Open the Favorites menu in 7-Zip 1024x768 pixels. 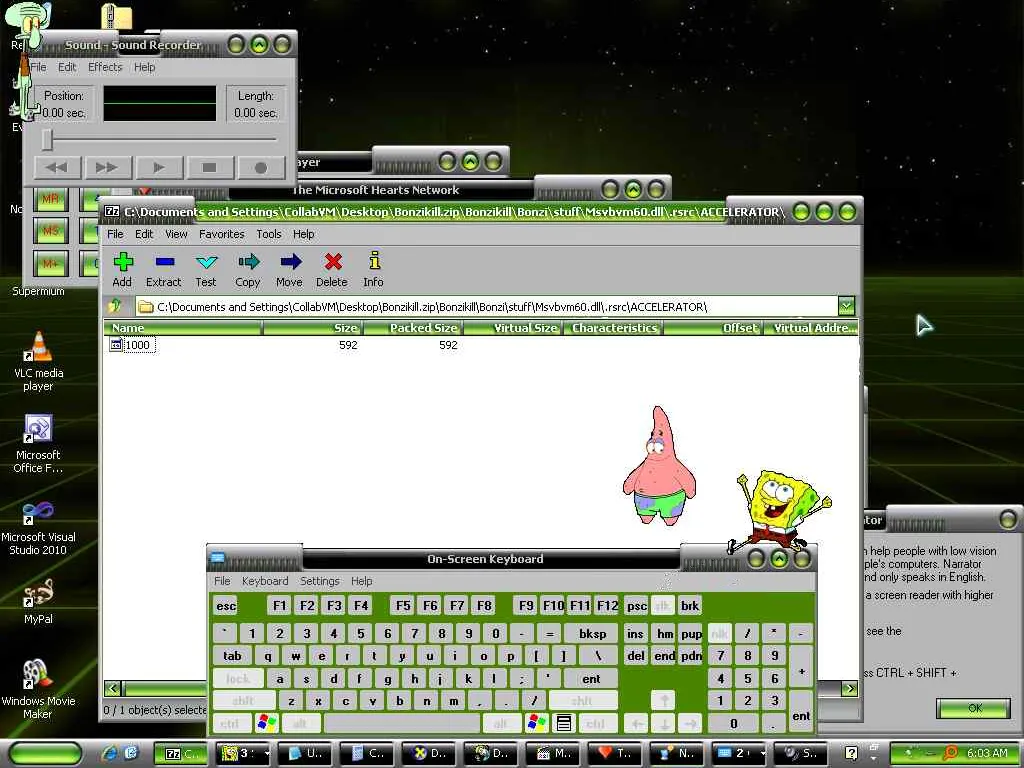(222, 234)
